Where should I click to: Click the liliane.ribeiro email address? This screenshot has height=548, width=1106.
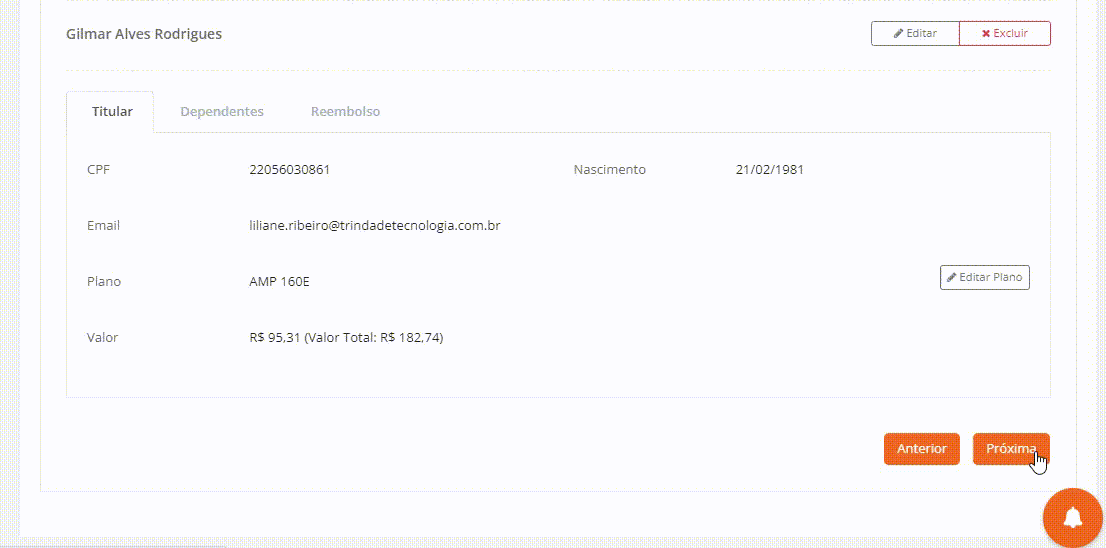point(375,226)
